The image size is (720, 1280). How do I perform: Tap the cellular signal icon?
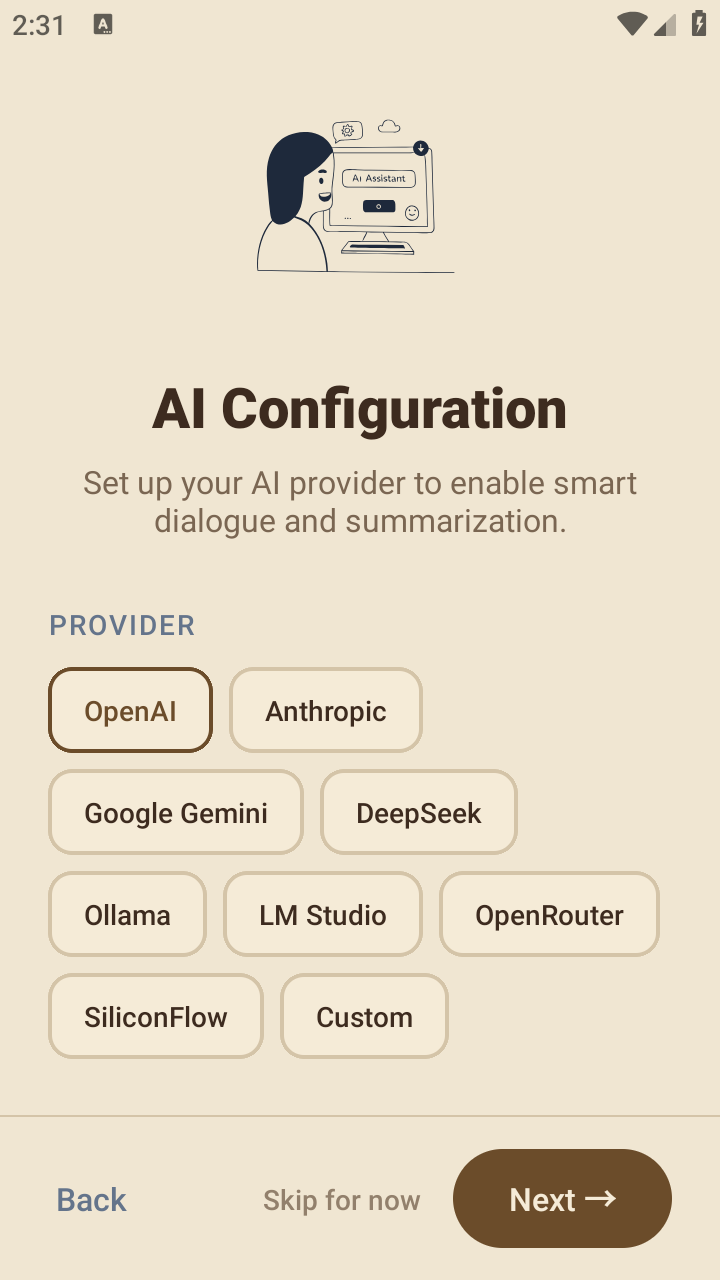(665, 25)
